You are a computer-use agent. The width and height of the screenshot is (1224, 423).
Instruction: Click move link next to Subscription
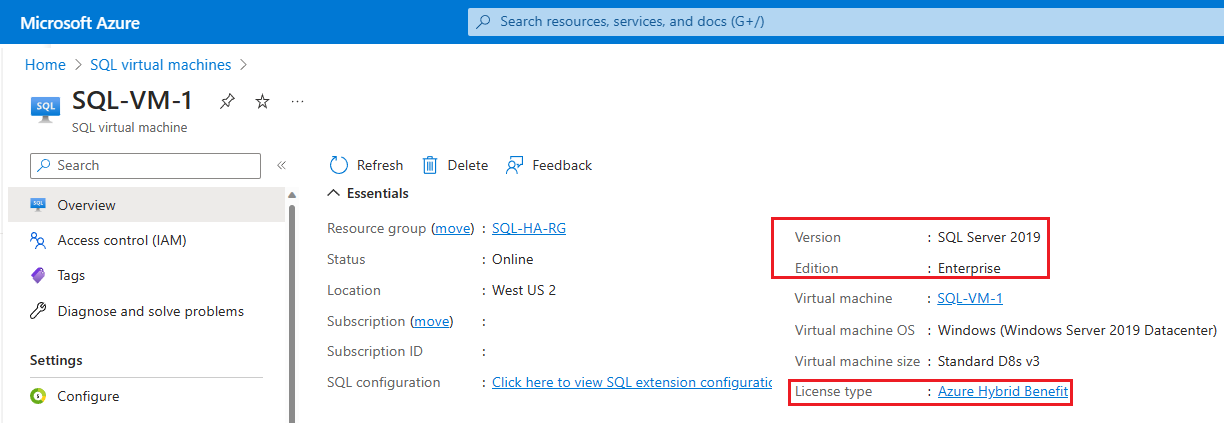tap(432, 321)
